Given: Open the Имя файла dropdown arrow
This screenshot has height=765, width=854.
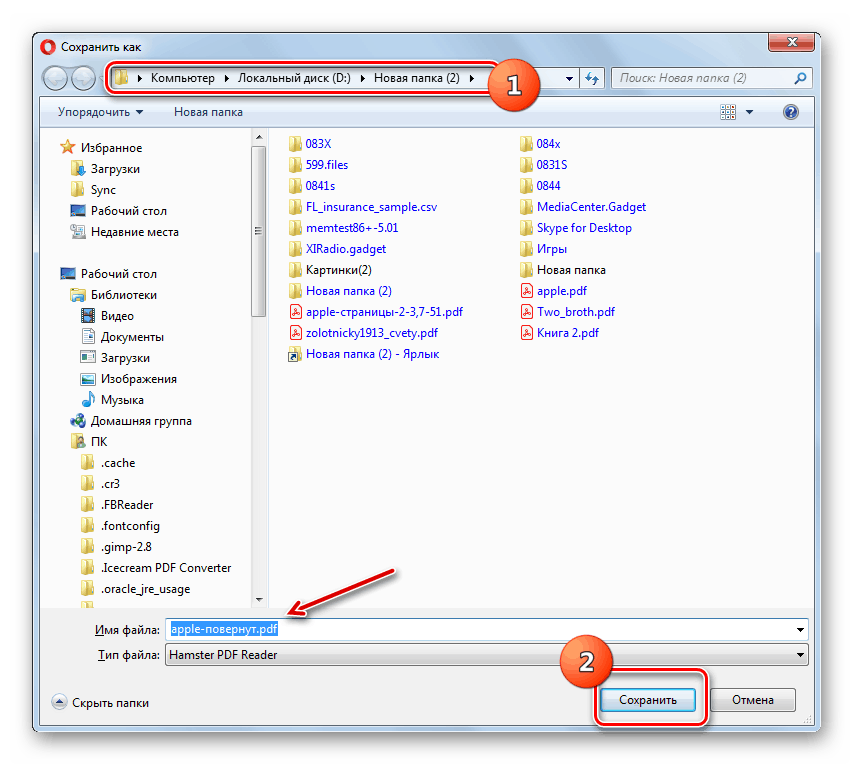Looking at the screenshot, I should coord(800,630).
